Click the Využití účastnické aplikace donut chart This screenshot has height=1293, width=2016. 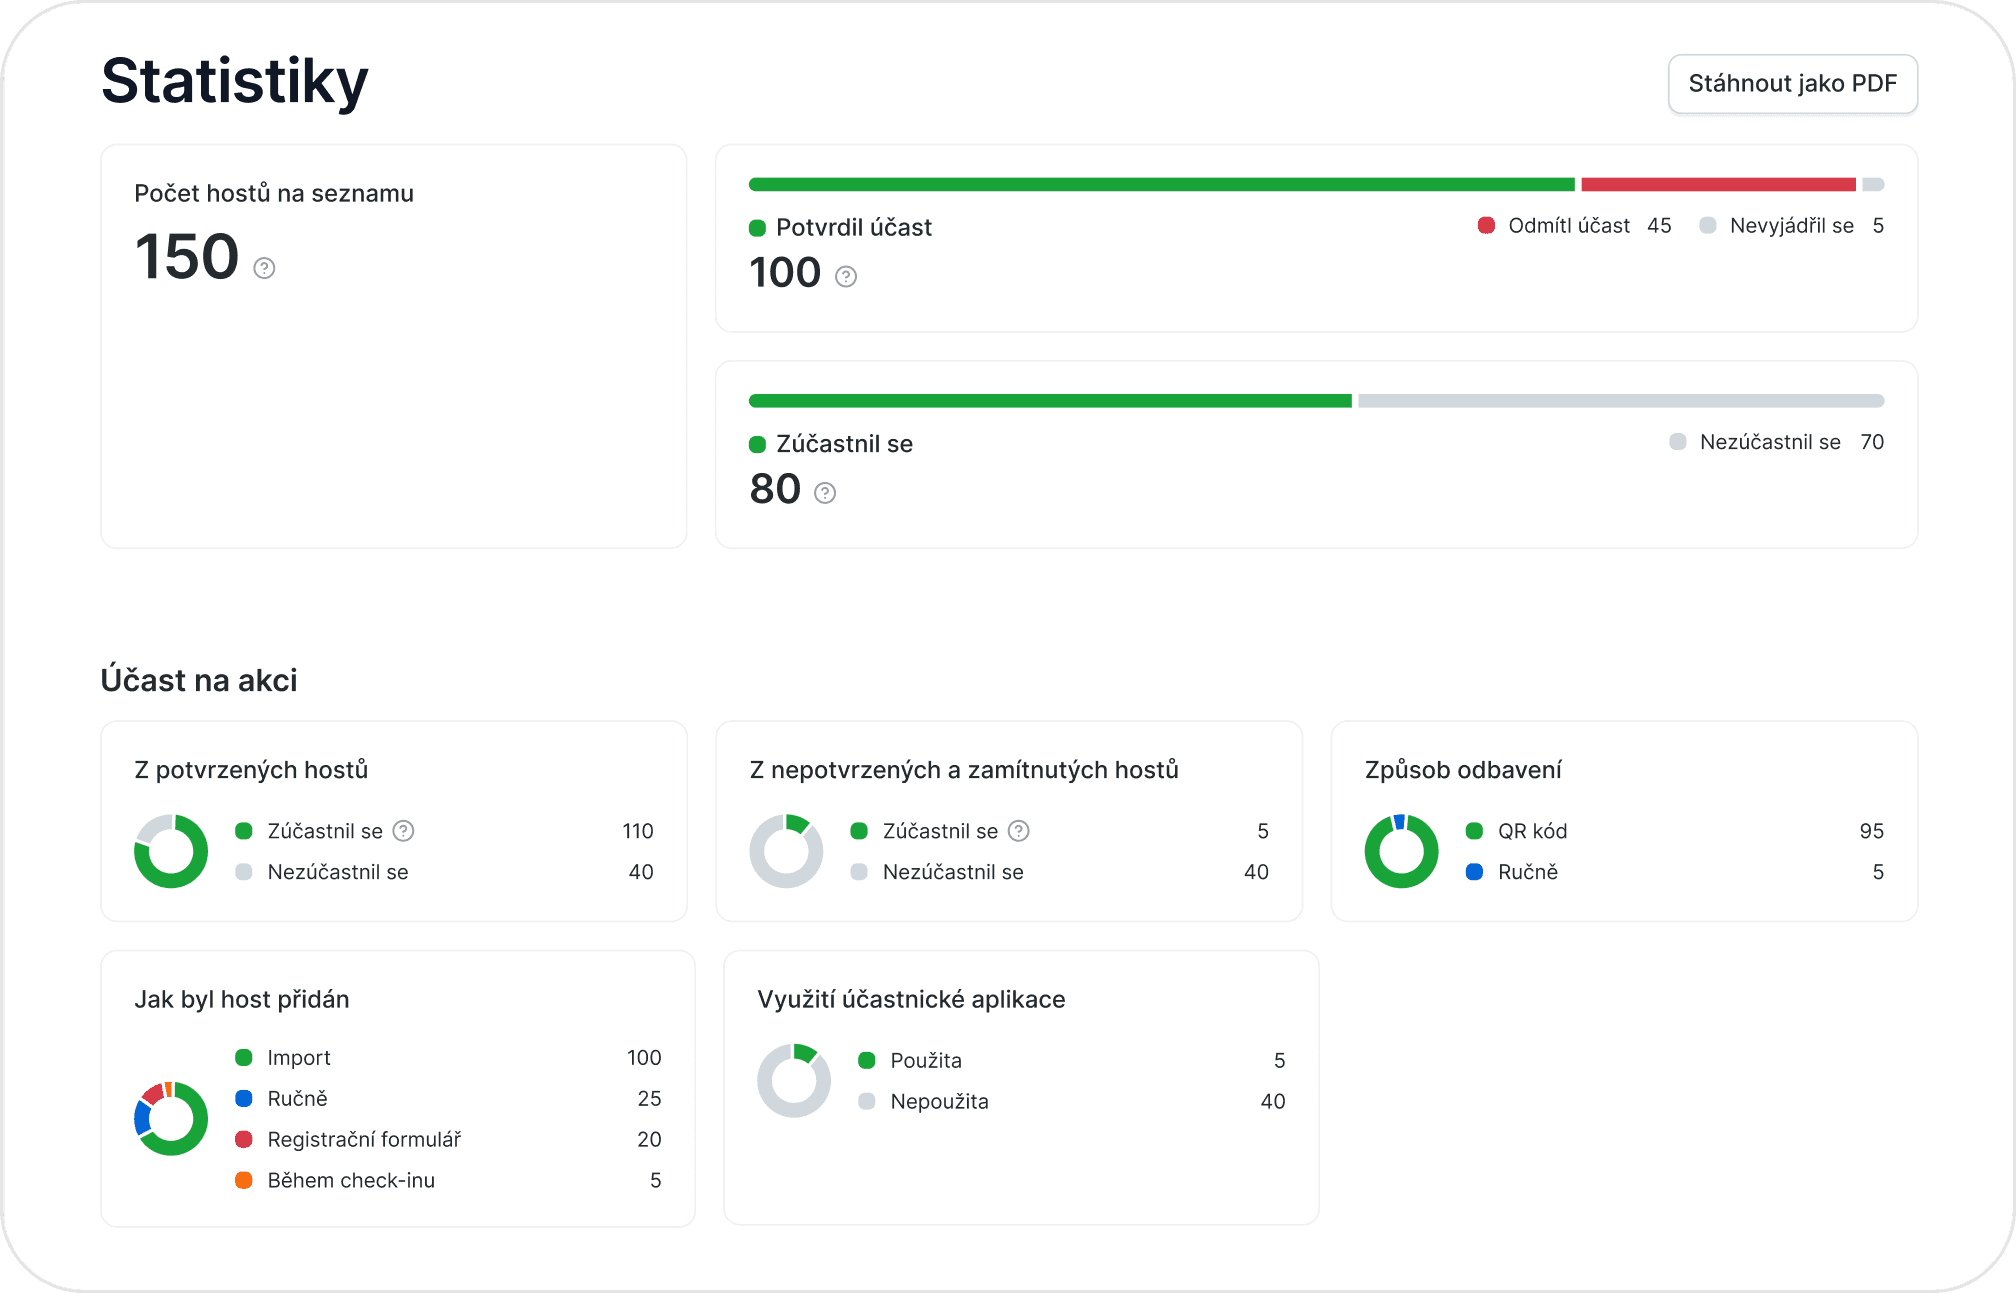[x=794, y=1080]
